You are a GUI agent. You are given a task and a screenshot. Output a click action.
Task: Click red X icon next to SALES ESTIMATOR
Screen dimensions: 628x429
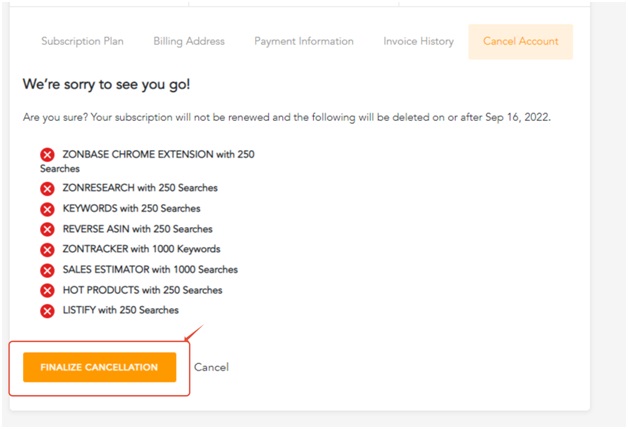[47, 270]
